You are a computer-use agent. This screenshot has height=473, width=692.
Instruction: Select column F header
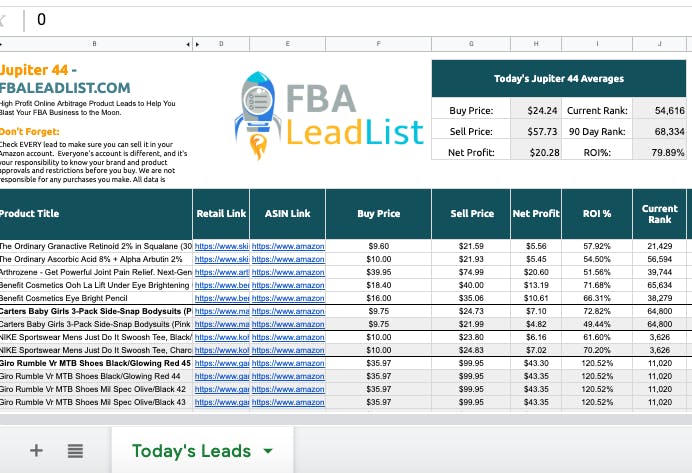(378, 44)
